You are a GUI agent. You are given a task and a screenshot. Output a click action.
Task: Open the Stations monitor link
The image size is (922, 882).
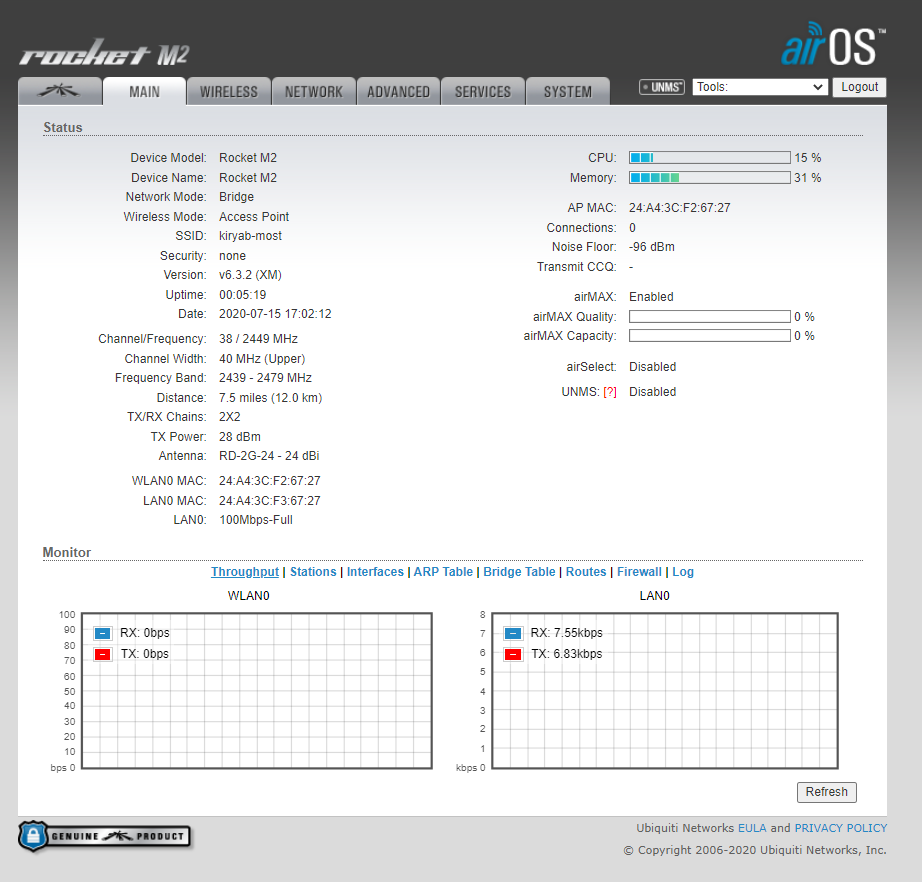[313, 572]
